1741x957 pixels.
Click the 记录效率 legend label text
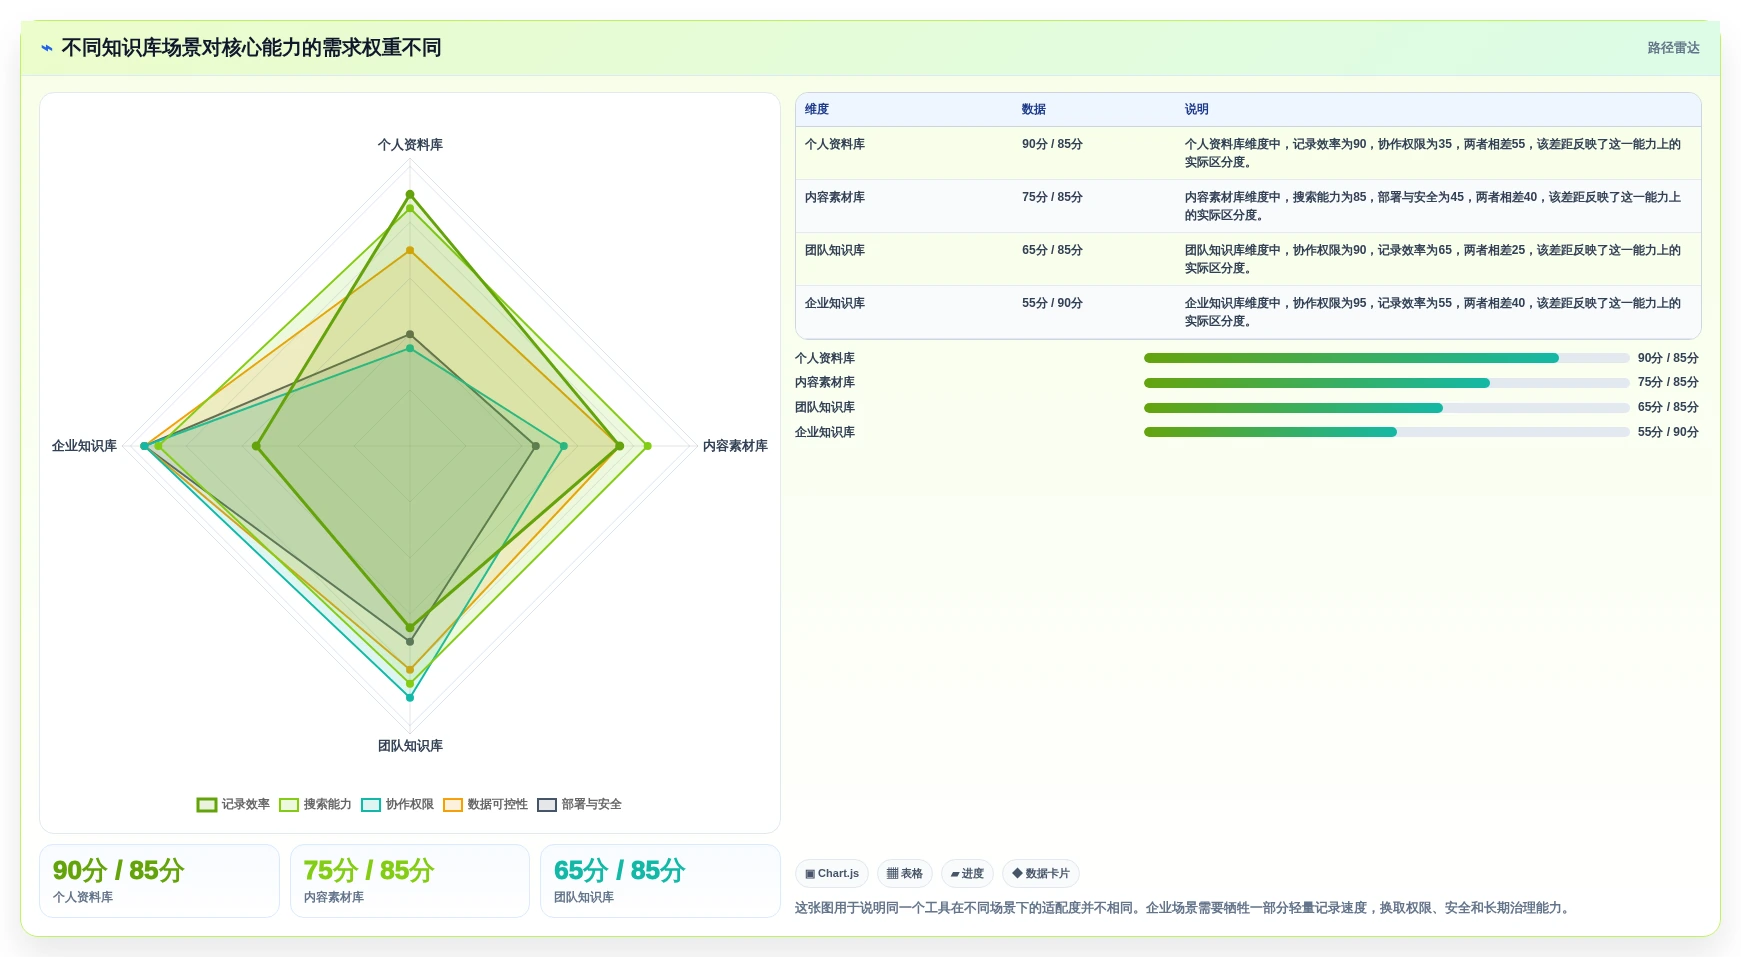(x=246, y=805)
